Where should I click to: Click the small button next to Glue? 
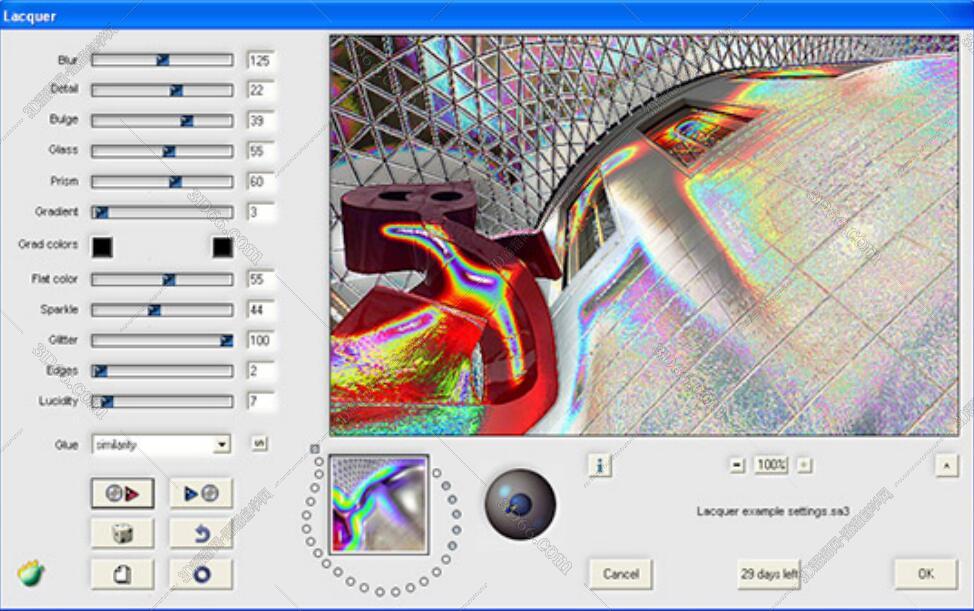[x=259, y=444]
